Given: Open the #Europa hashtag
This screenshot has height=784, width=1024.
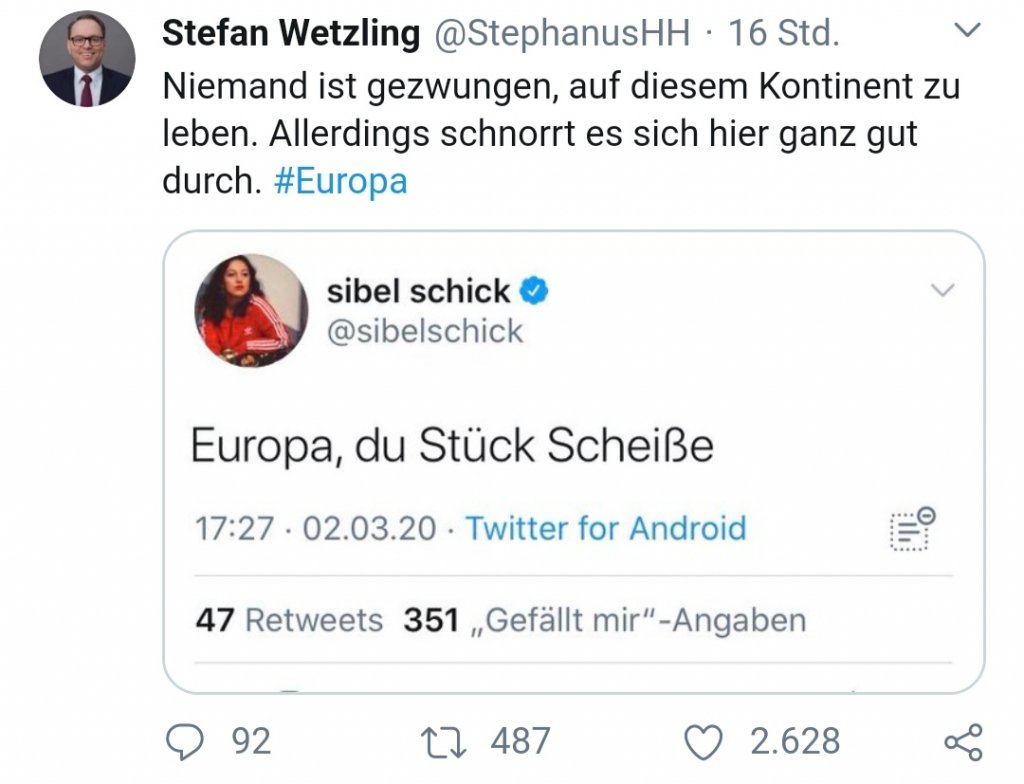Looking at the screenshot, I should click(340, 183).
